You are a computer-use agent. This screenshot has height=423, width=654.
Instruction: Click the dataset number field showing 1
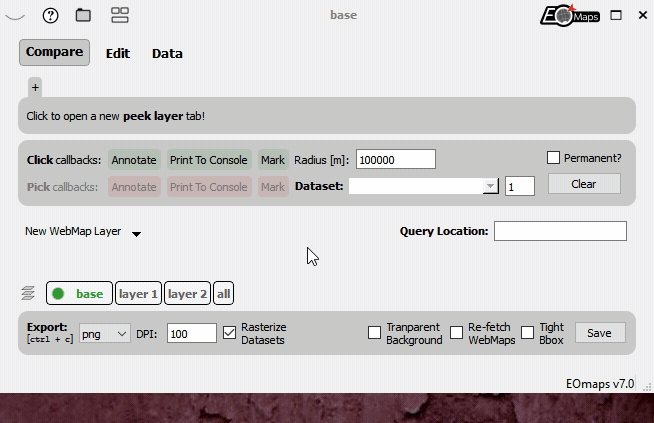tap(520, 186)
